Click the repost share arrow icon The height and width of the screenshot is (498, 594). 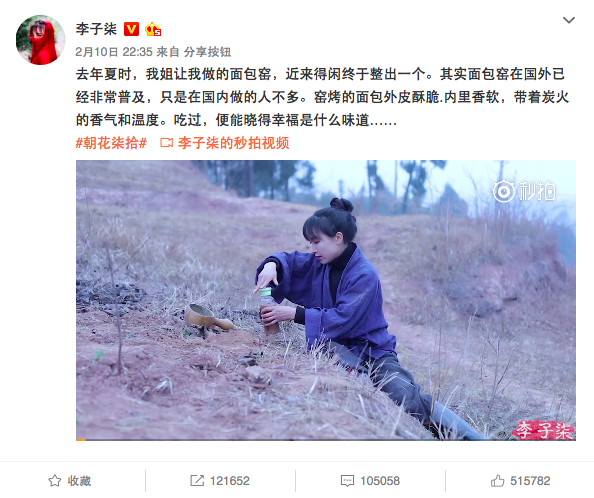point(197,481)
